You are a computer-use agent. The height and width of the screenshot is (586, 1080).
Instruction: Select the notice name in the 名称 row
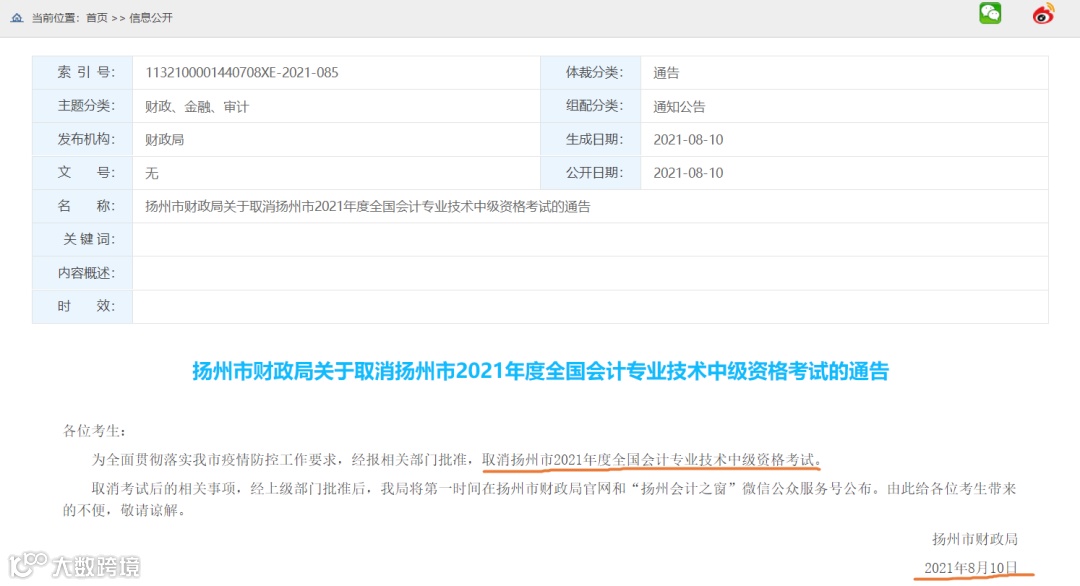coord(368,207)
